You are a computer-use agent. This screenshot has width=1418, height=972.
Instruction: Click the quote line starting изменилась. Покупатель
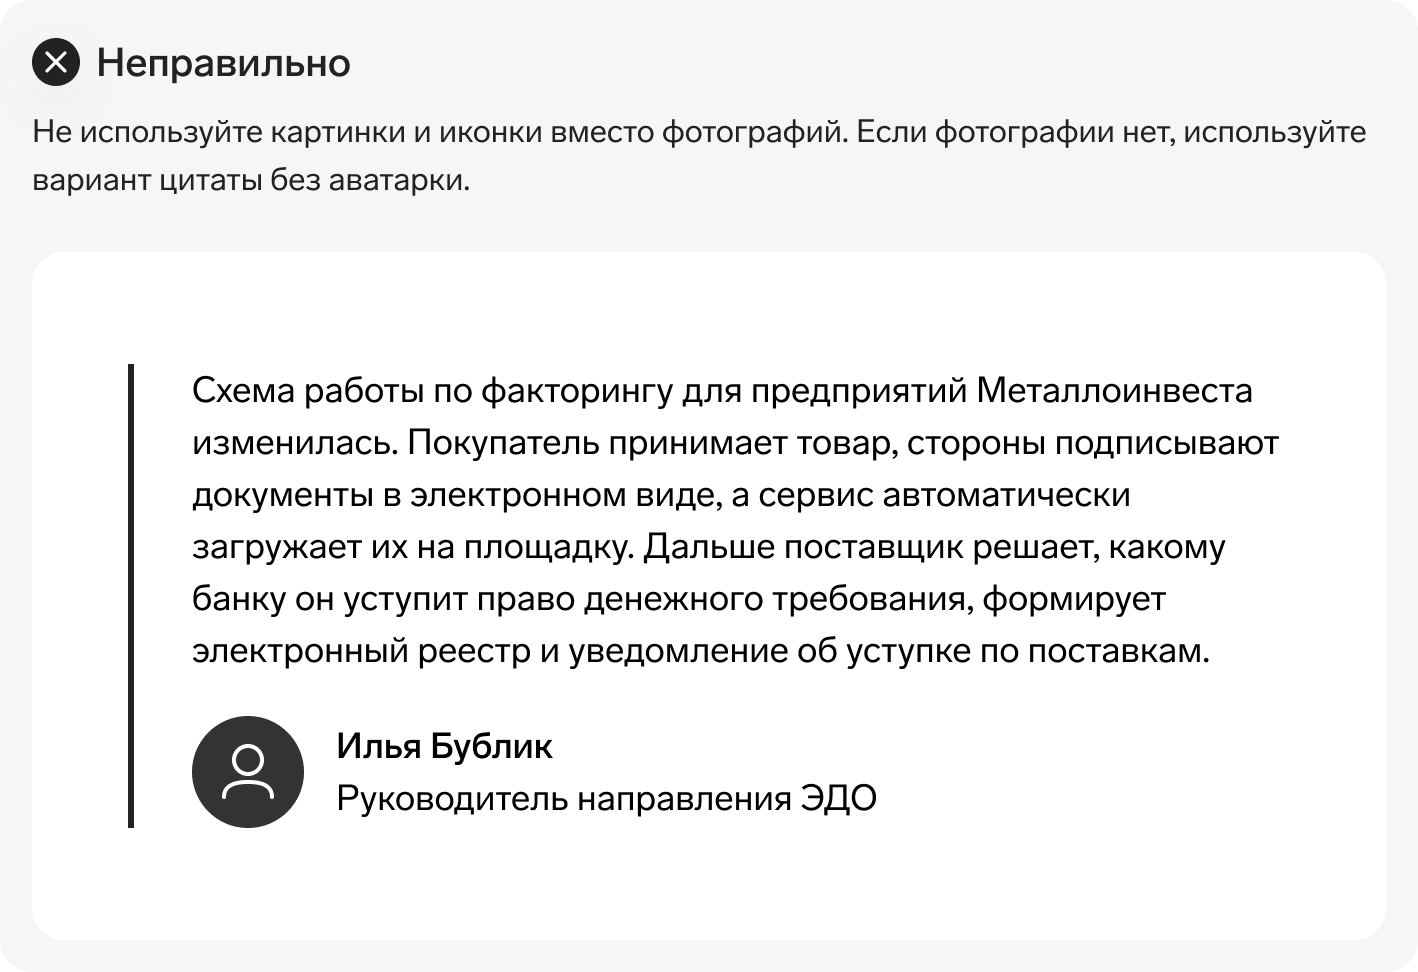coord(735,443)
